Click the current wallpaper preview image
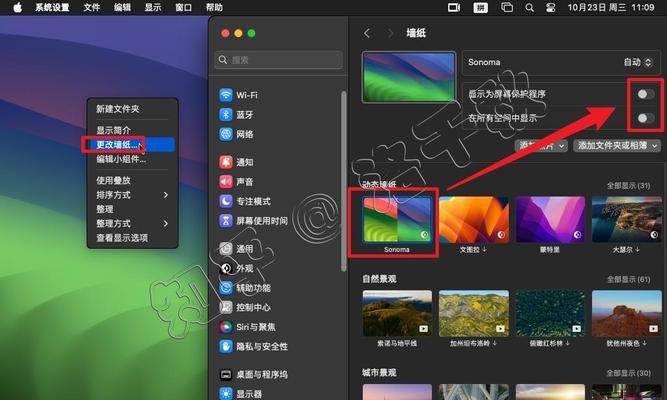This screenshot has height=400, width=667. [409, 77]
